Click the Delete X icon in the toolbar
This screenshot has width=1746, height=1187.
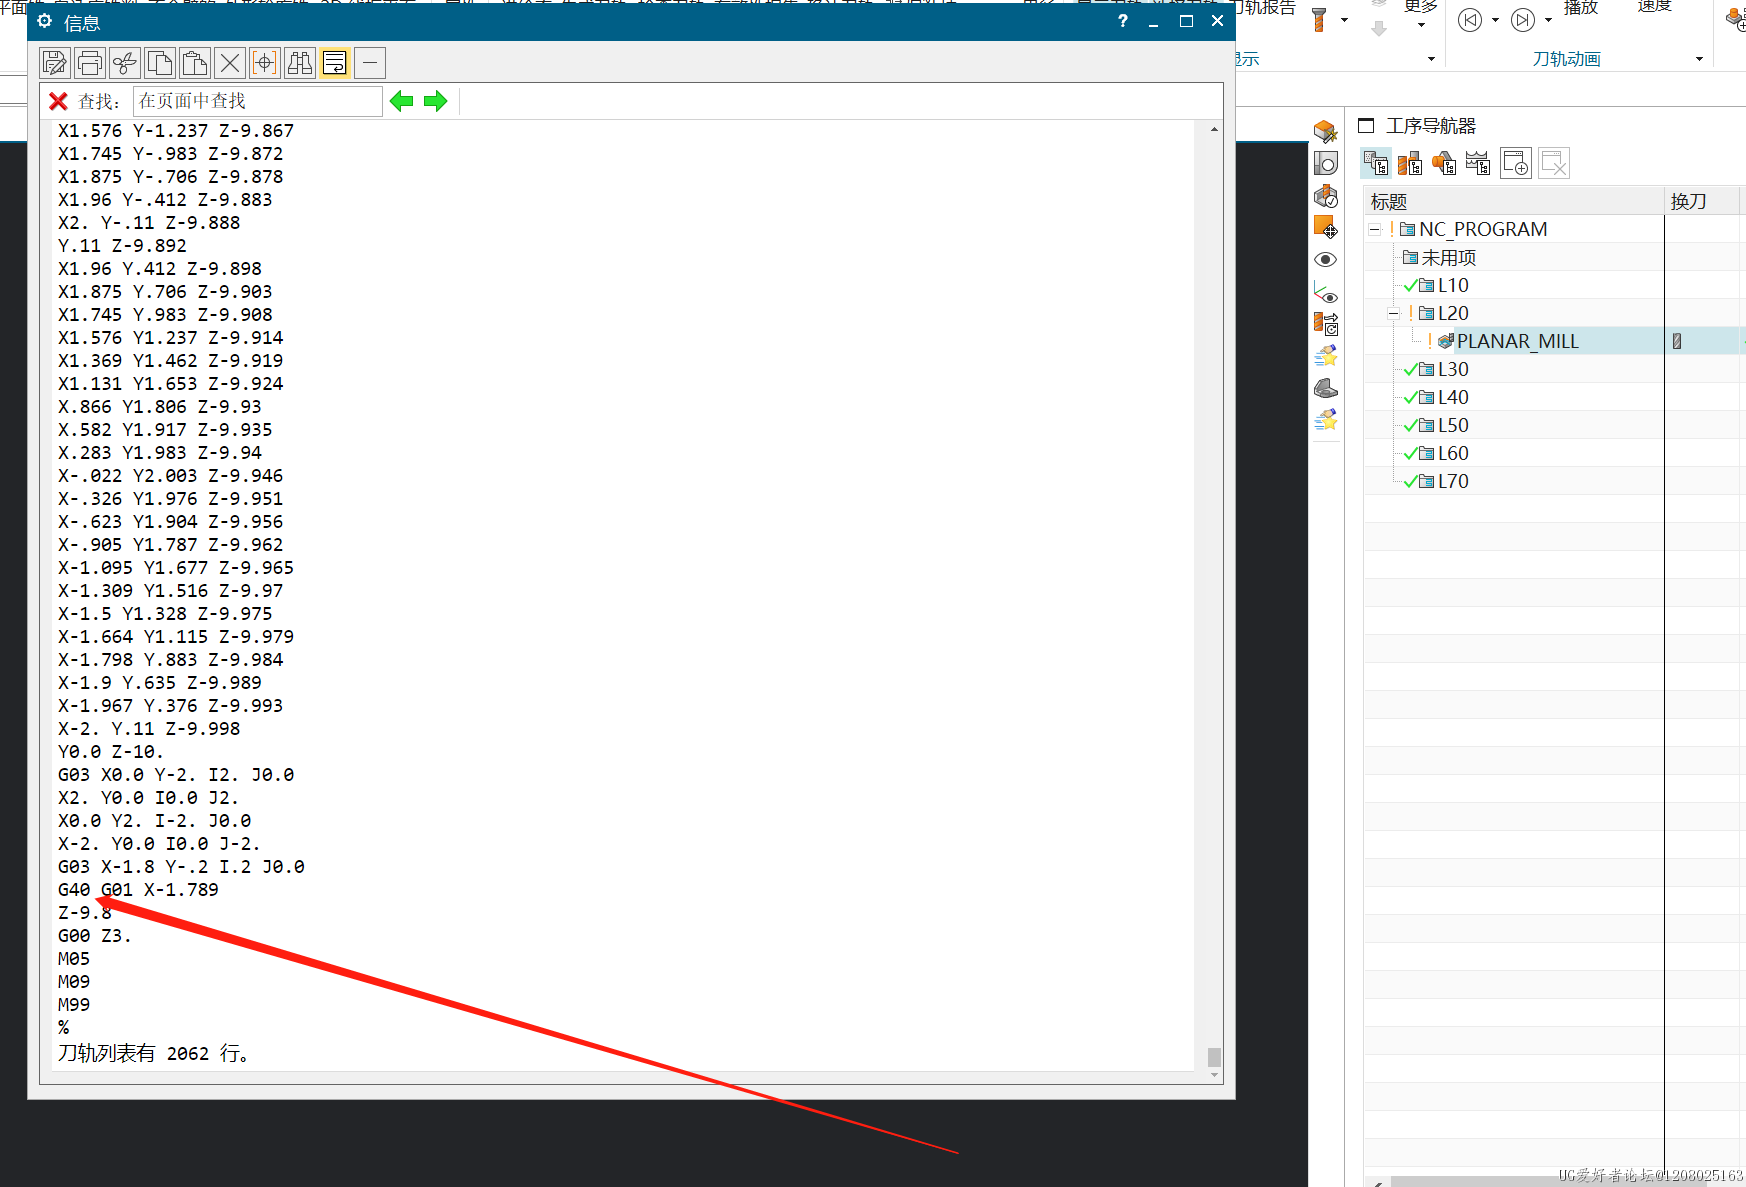pos(230,63)
